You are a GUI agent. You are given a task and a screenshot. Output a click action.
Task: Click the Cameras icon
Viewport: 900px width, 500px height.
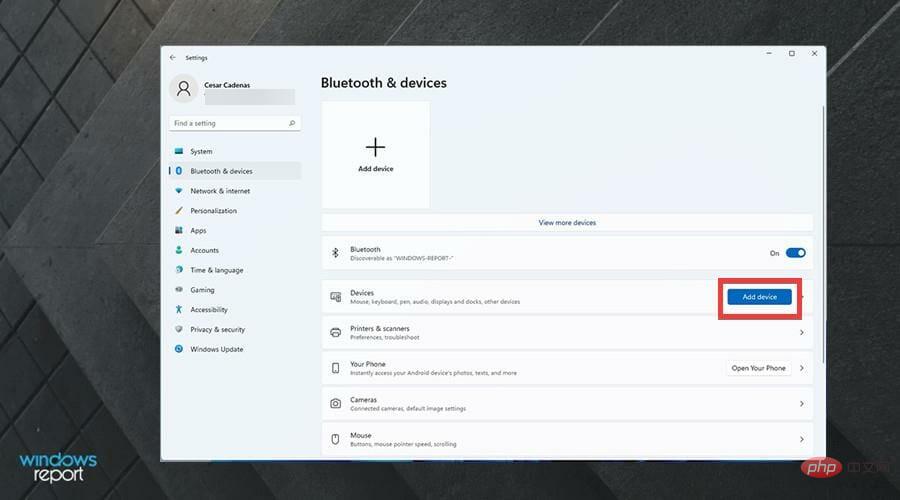336,404
